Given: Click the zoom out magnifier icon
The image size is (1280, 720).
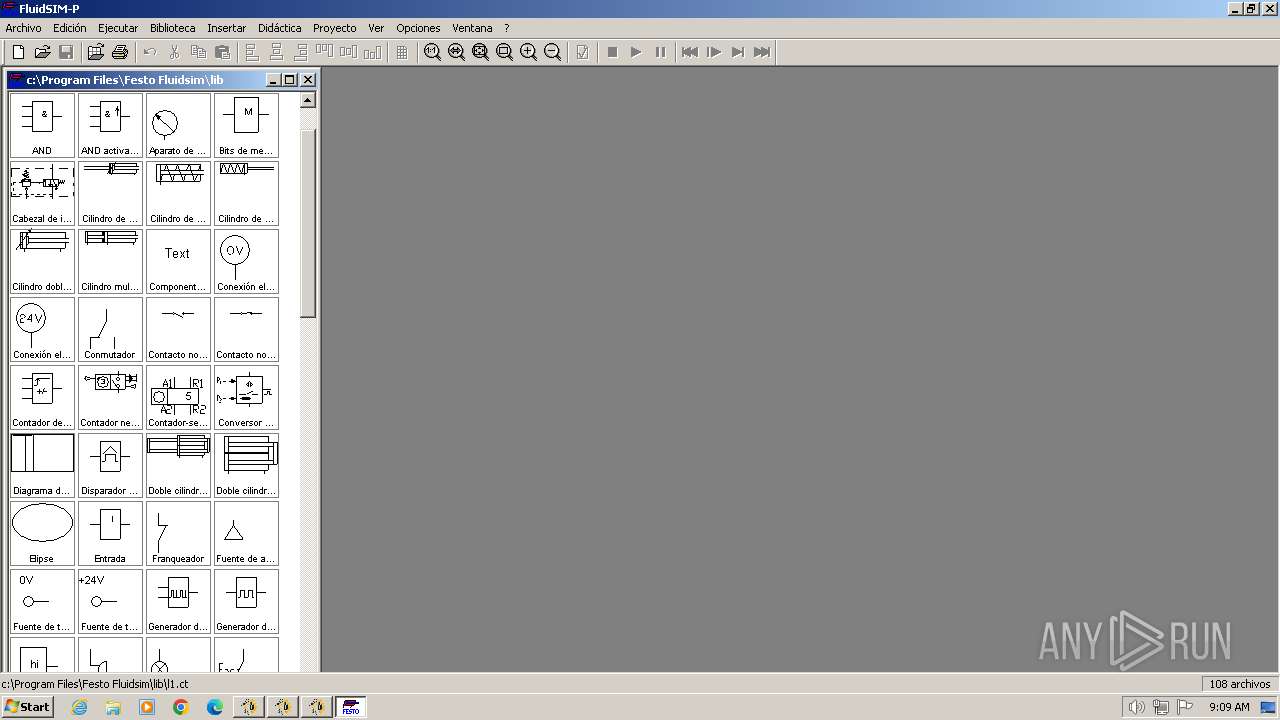Looking at the screenshot, I should 552,52.
